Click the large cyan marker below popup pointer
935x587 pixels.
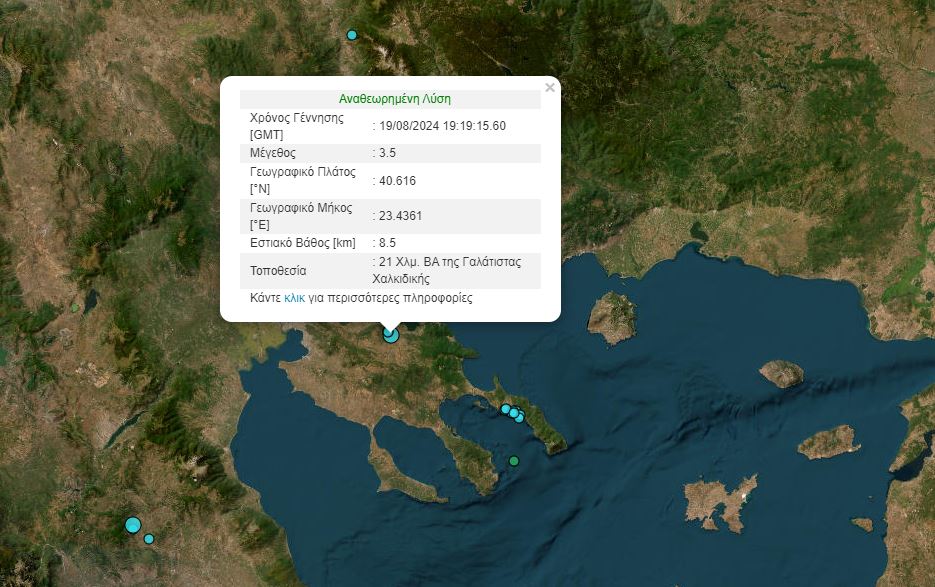pyautogui.click(x=391, y=336)
